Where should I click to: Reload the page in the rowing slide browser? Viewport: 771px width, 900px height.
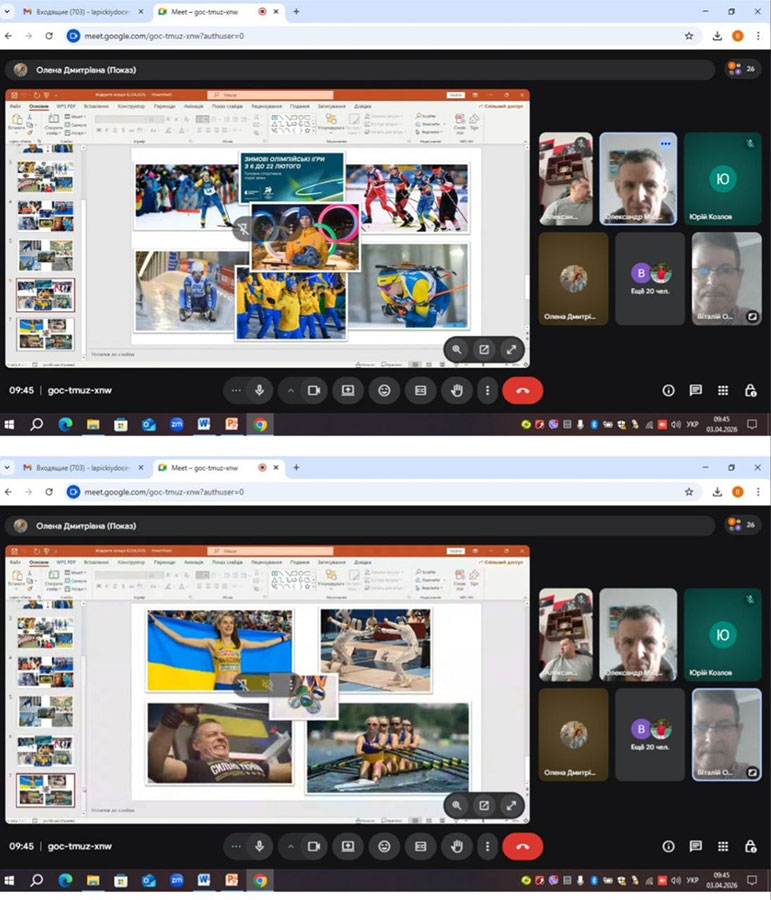(49, 491)
